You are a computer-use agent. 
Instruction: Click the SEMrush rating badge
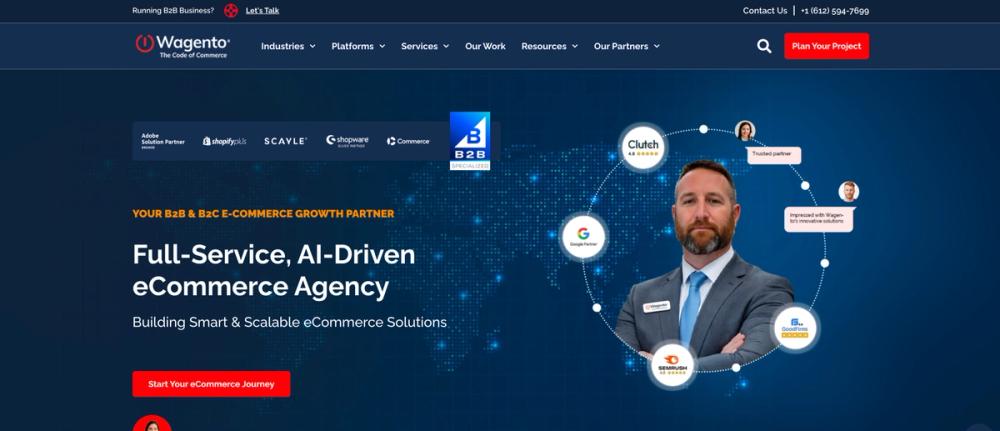click(x=672, y=365)
